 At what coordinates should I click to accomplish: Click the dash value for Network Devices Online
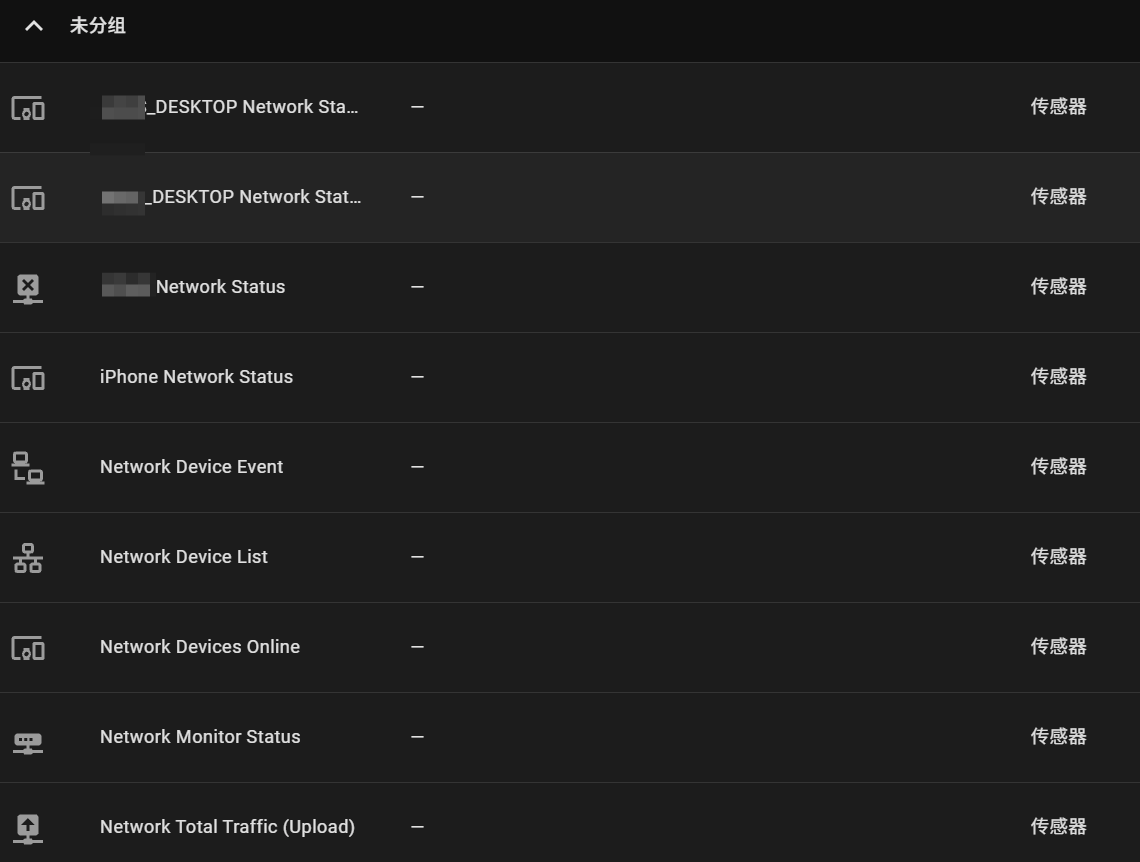417,647
